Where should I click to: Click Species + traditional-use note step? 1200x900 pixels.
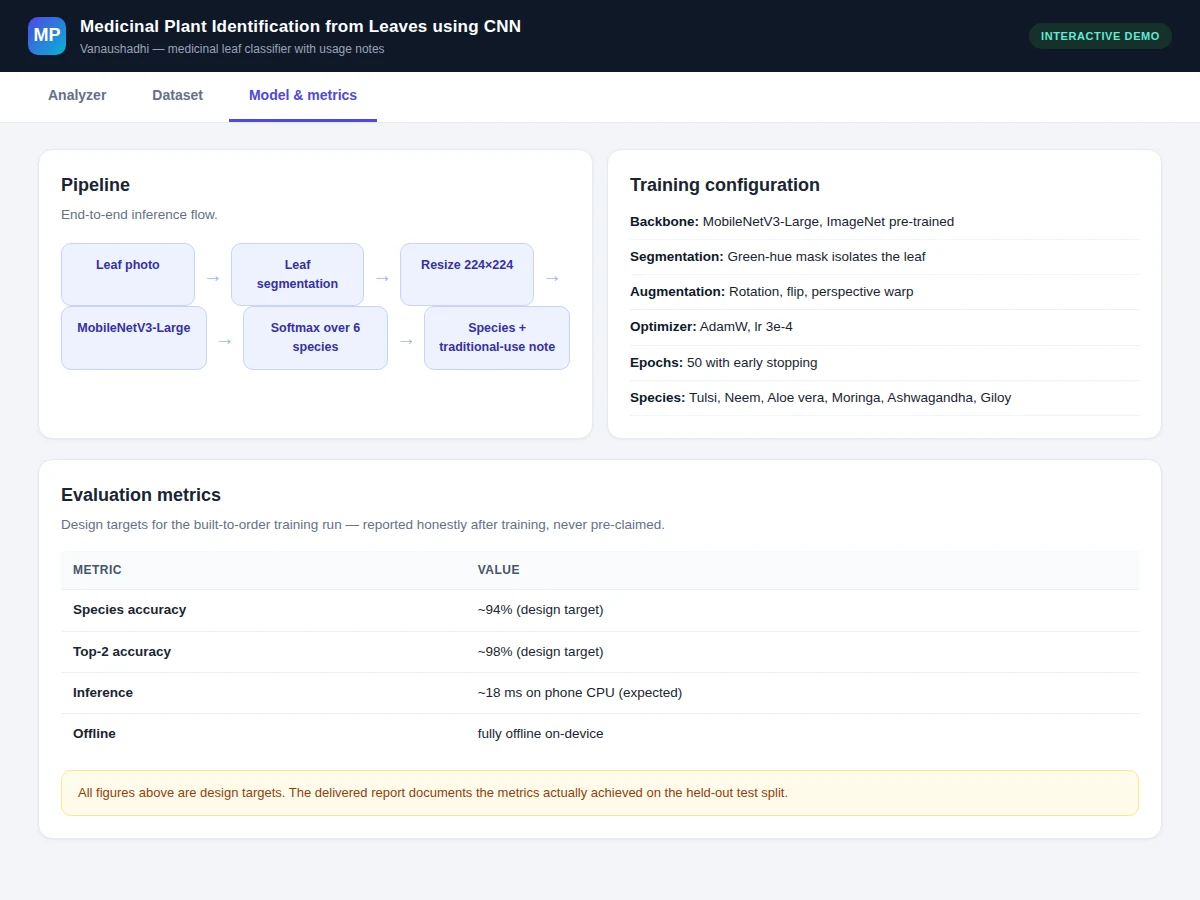pyautogui.click(x=497, y=338)
